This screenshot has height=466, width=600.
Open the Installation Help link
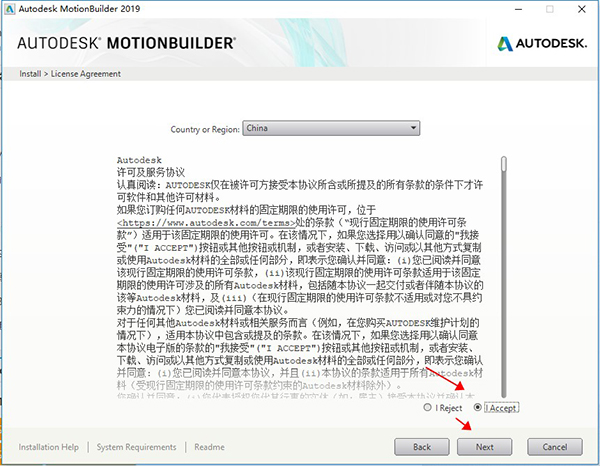[49, 447]
